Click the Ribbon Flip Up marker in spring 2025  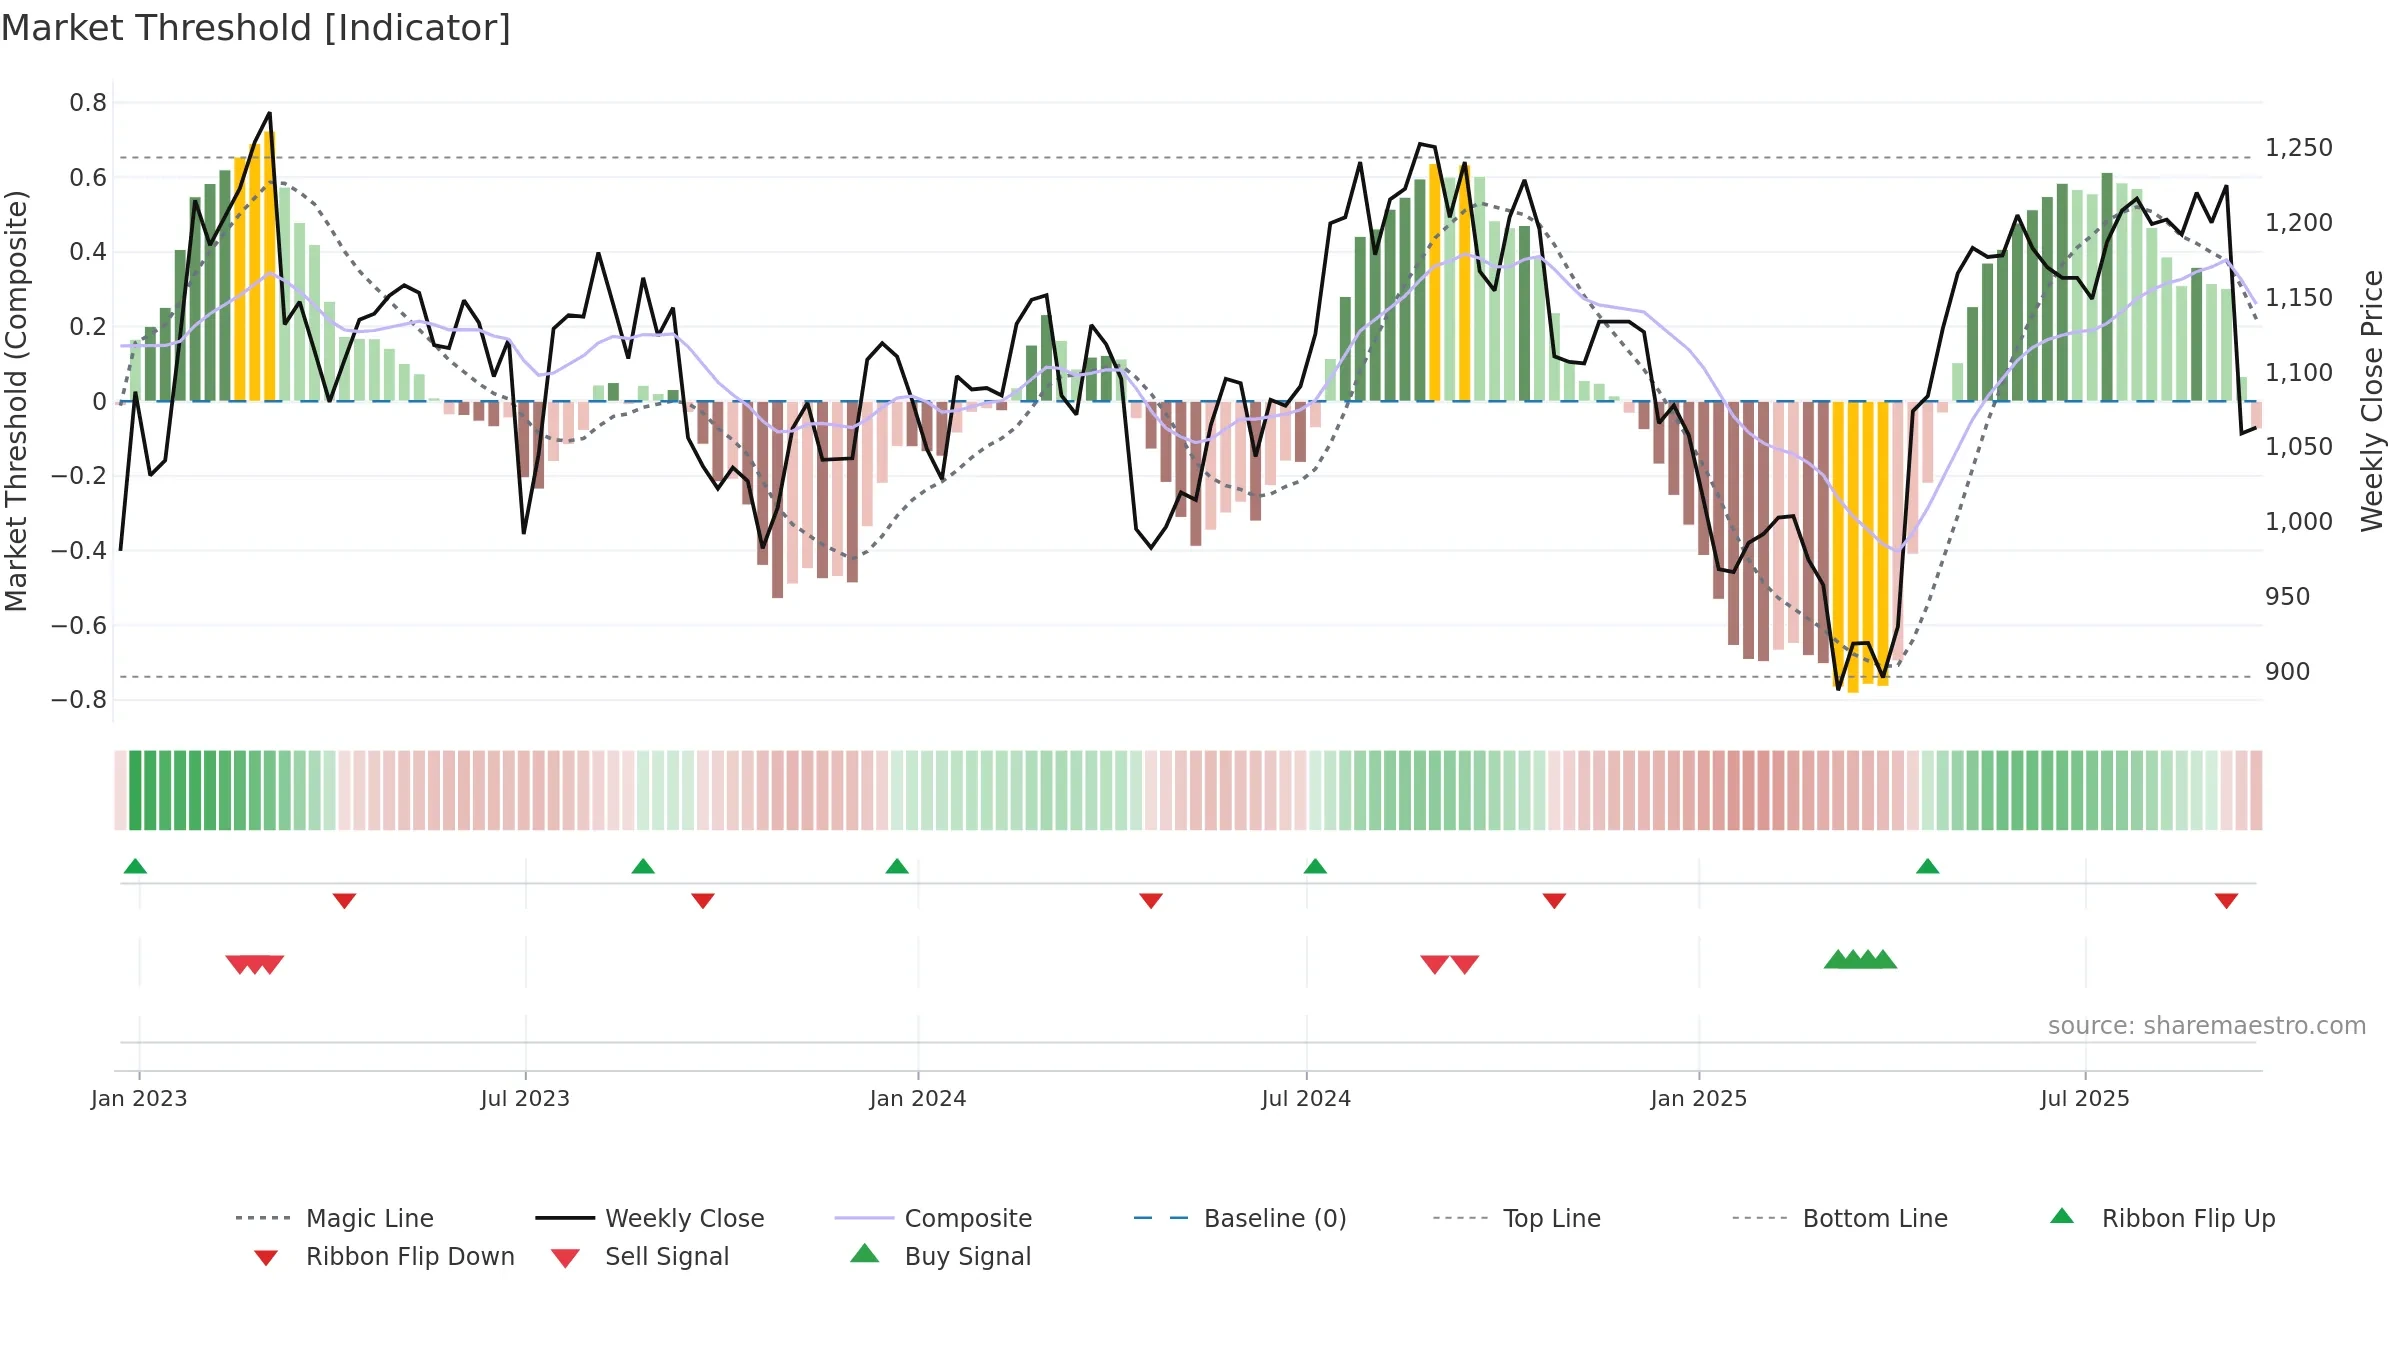pos(1928,866)
